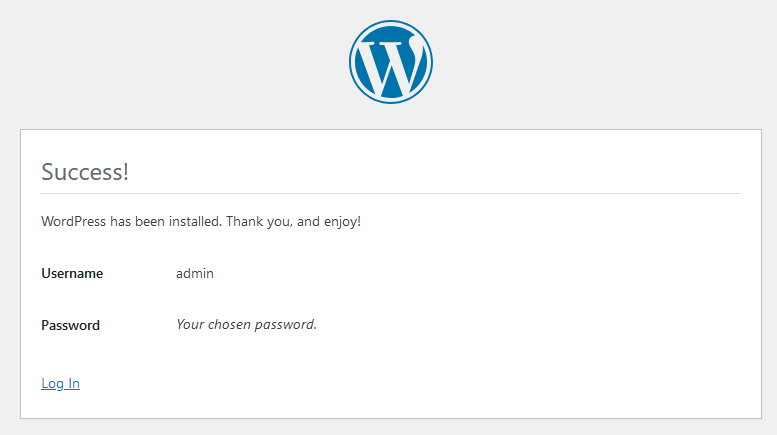The image size is (777, 435).
Task: Click the WordPress logo at the top
Action: coord(390,61)
